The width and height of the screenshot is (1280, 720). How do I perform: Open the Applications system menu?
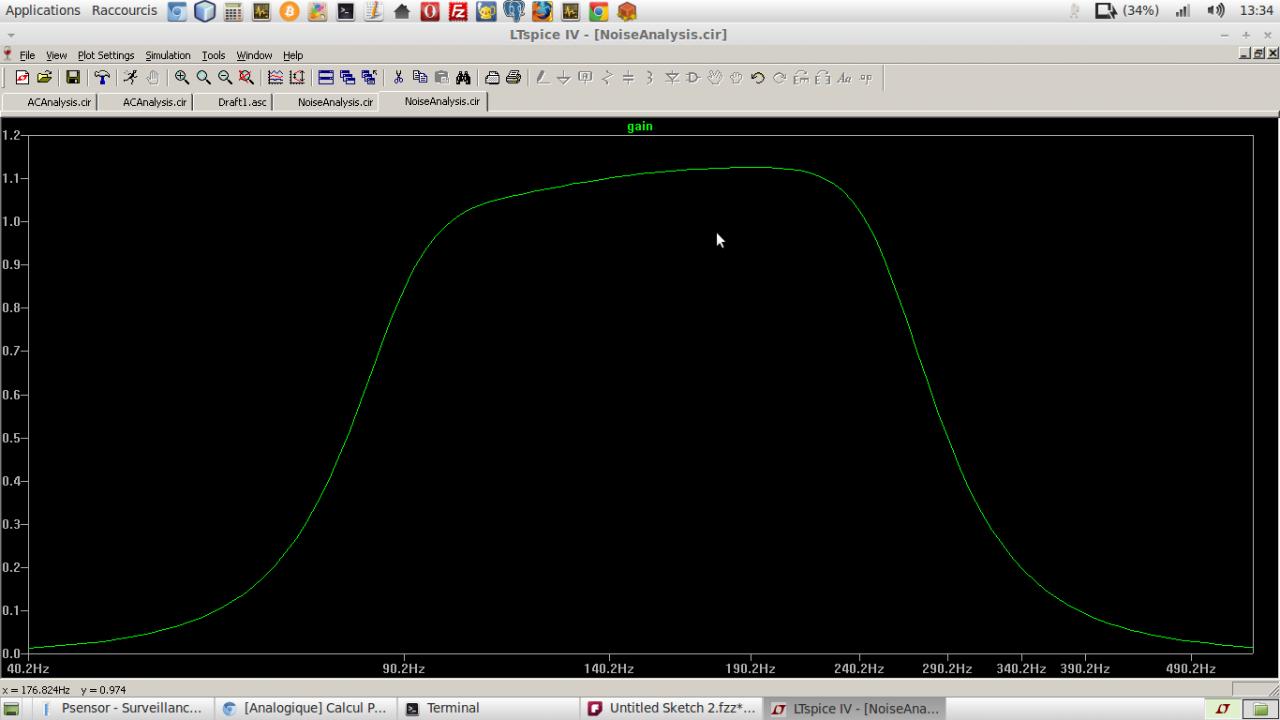click(x=42, y=11)
